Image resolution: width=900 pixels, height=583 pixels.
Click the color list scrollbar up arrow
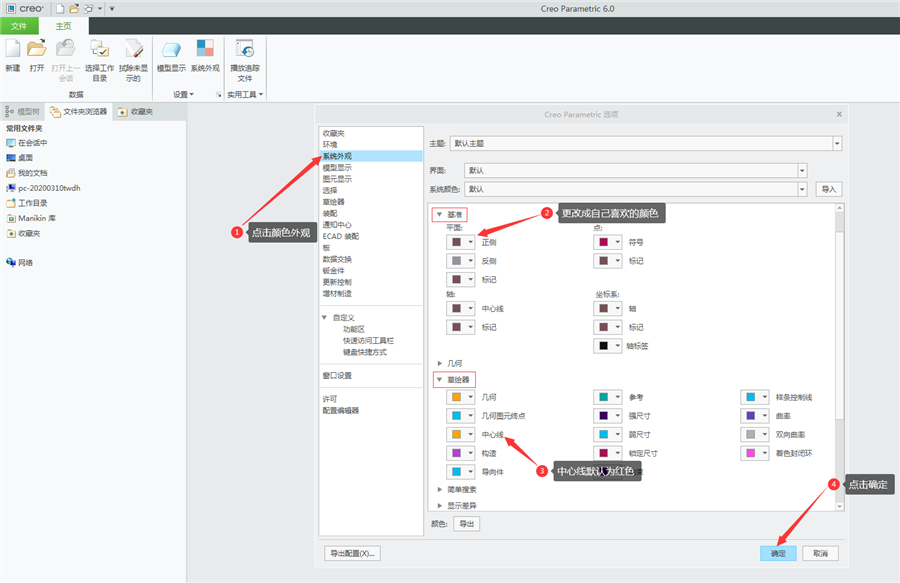click(840, 208)
